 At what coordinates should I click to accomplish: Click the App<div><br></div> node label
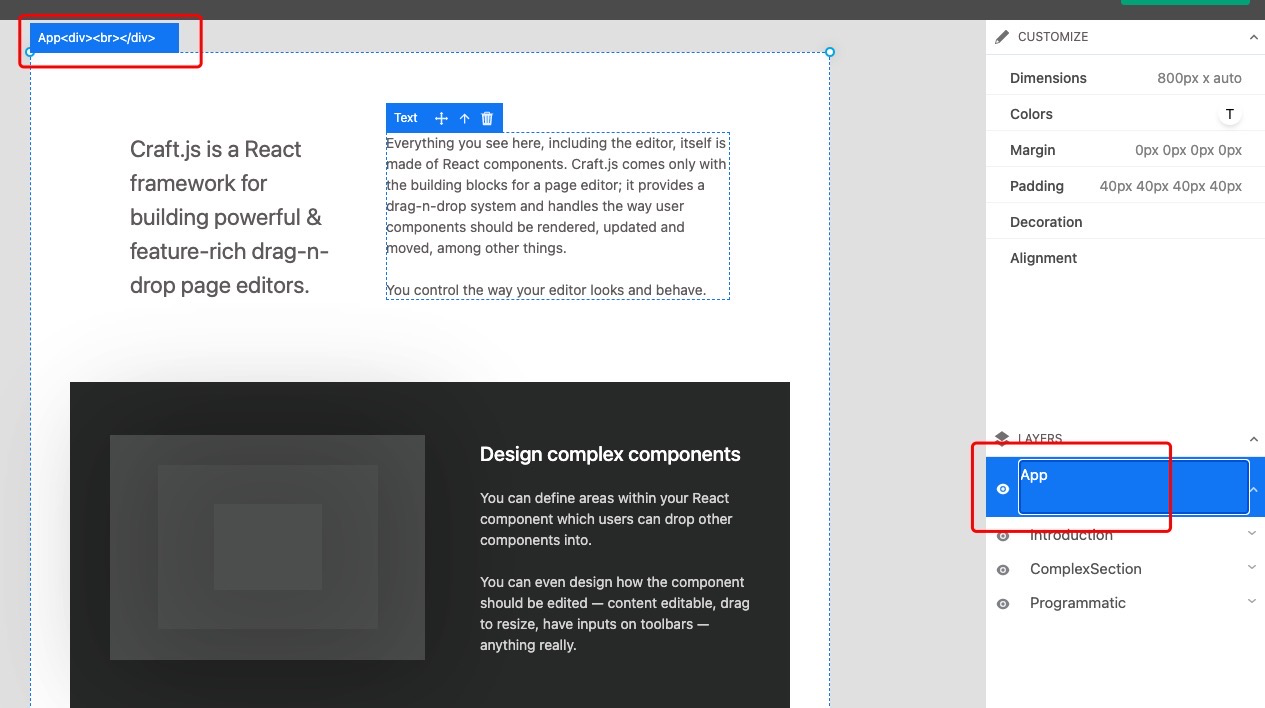(x=104, y=38)
